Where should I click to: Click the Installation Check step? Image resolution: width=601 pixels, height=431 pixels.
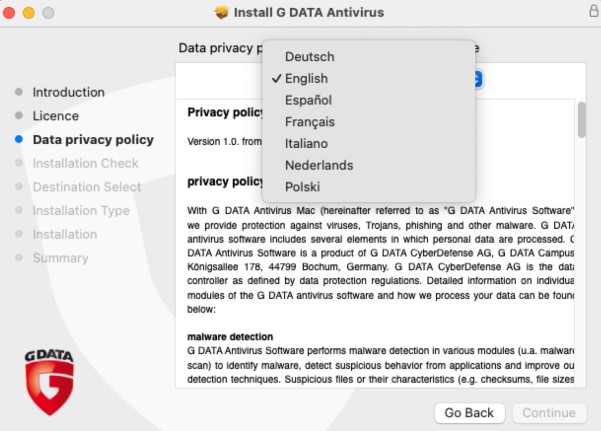tap(85, 163)
